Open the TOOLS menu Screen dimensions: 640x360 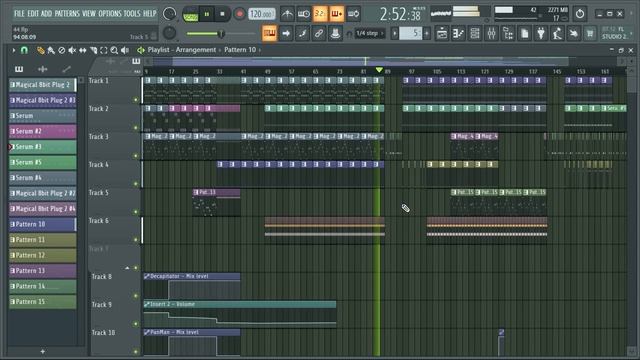(132, 13)
